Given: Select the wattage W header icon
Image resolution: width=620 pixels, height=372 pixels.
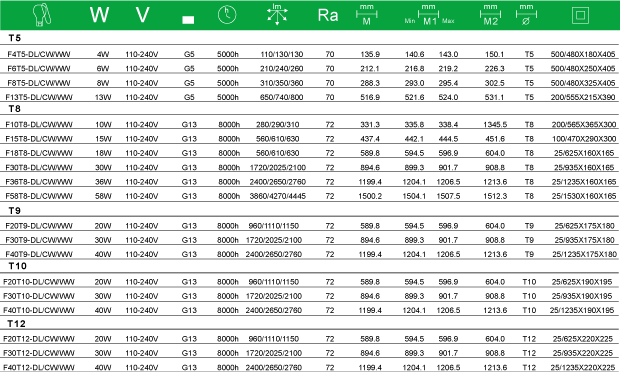Looking at the screenshot, I should (99, 15).
